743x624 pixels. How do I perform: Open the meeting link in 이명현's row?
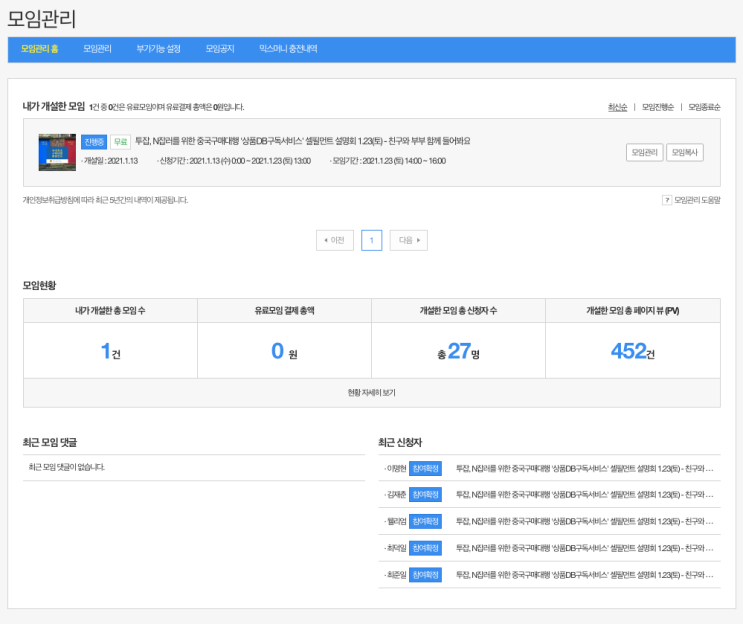click(x=585, y=469)
